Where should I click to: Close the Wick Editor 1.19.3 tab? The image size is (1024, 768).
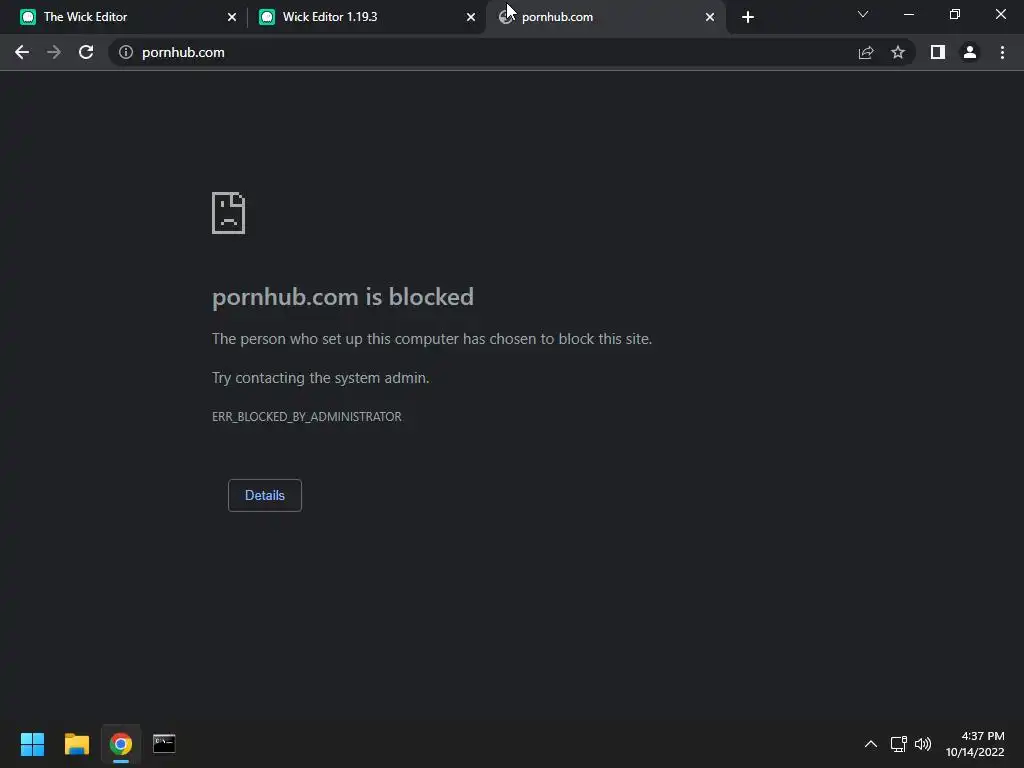click(x=471, y=17)
